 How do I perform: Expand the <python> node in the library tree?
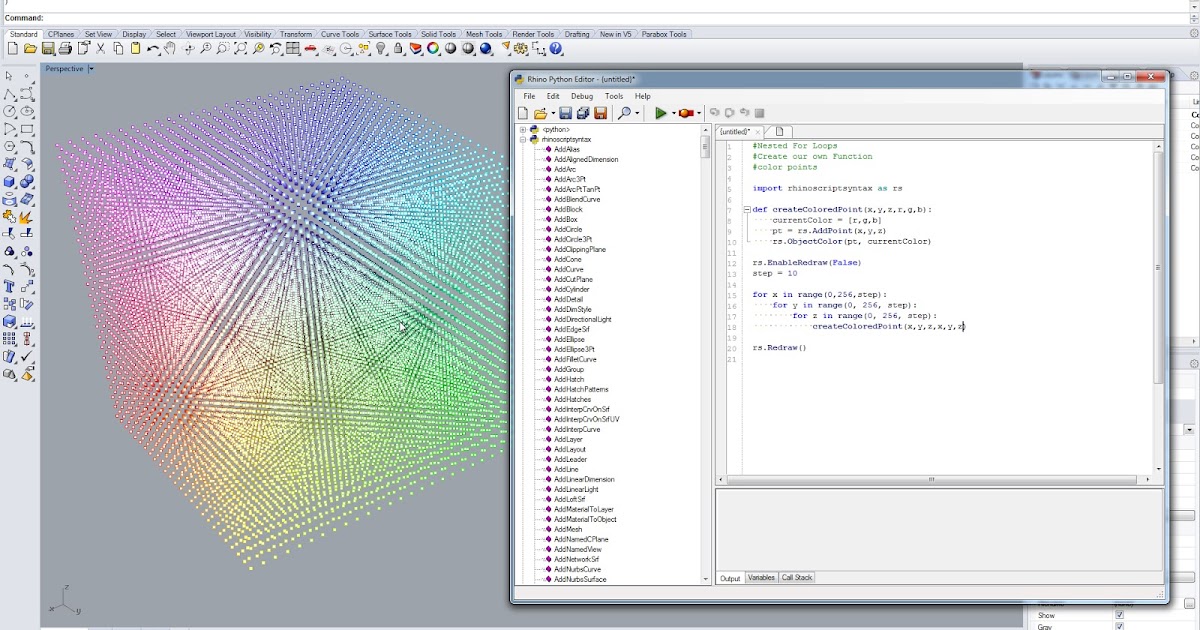point(523,129)
